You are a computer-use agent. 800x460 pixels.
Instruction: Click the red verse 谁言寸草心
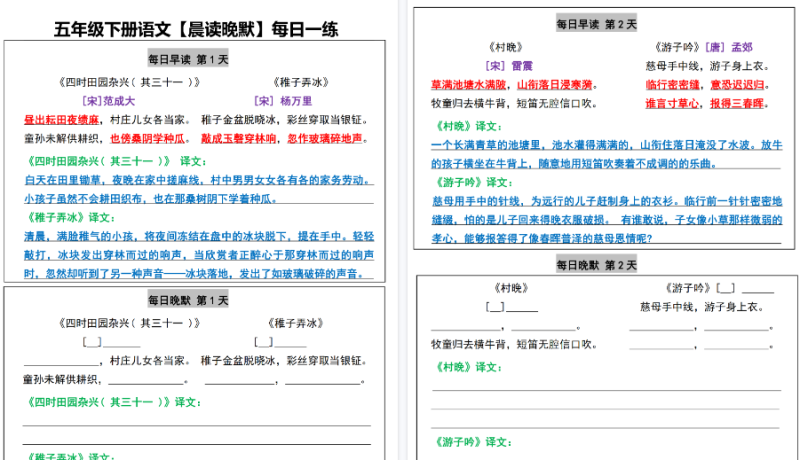(672, 104)
